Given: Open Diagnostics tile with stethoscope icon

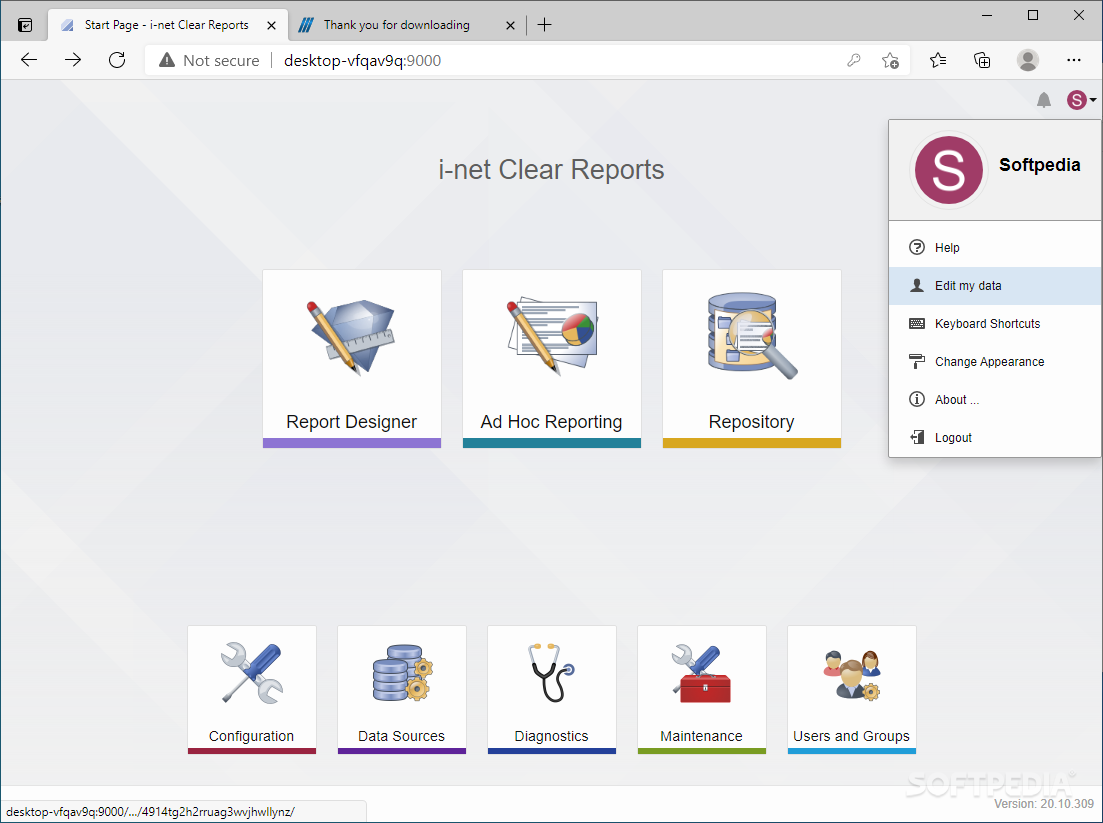Looking at the screenshot, I should pyautogui.click(x=552, y=689).
